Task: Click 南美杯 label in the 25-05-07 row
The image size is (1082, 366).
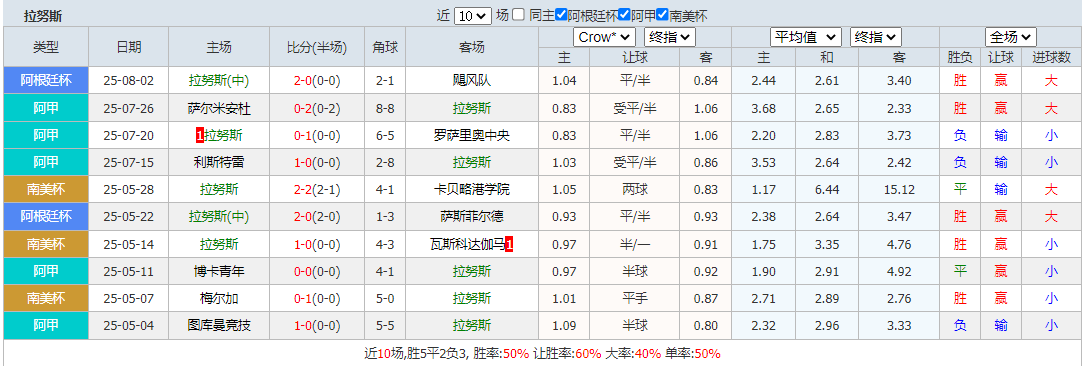Action: [x=46, y=298]
